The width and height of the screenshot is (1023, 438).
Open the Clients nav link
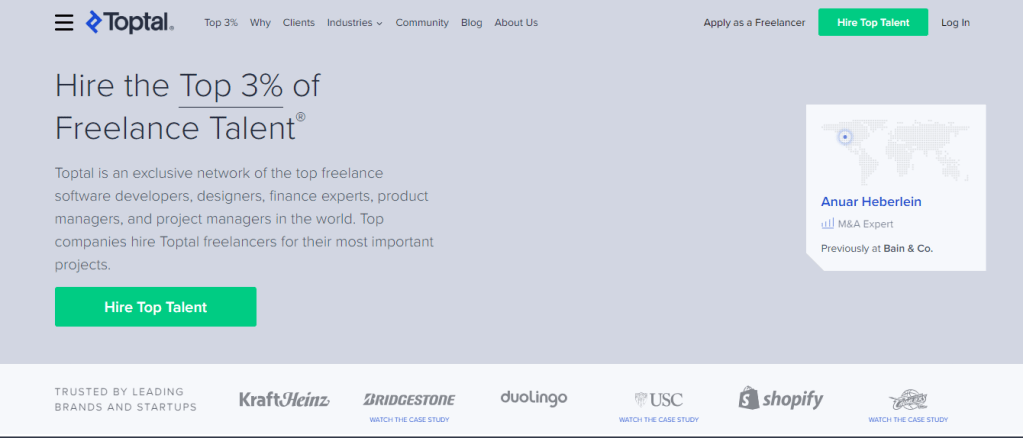tap(298, 22)
